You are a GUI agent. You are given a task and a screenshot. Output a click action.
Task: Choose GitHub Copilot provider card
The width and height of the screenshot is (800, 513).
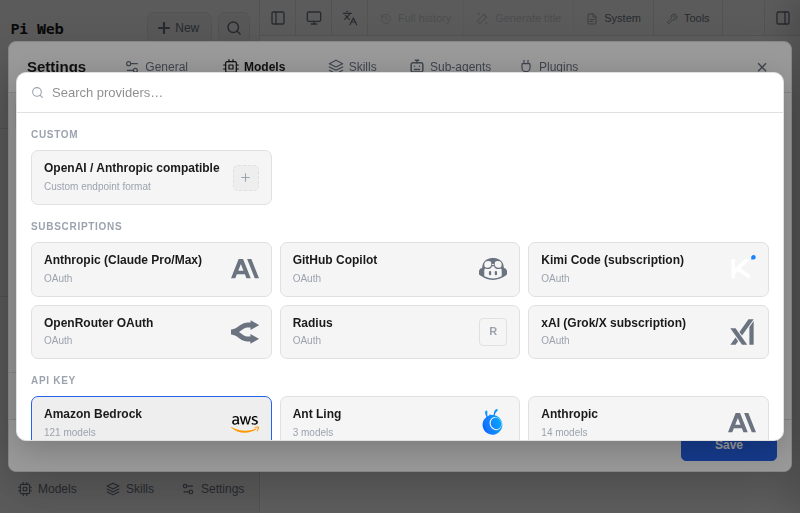point(399,269)
